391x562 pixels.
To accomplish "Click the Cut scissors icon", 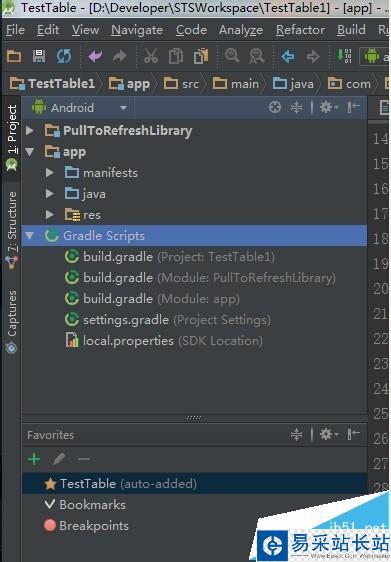I will (x=151, y=56).
